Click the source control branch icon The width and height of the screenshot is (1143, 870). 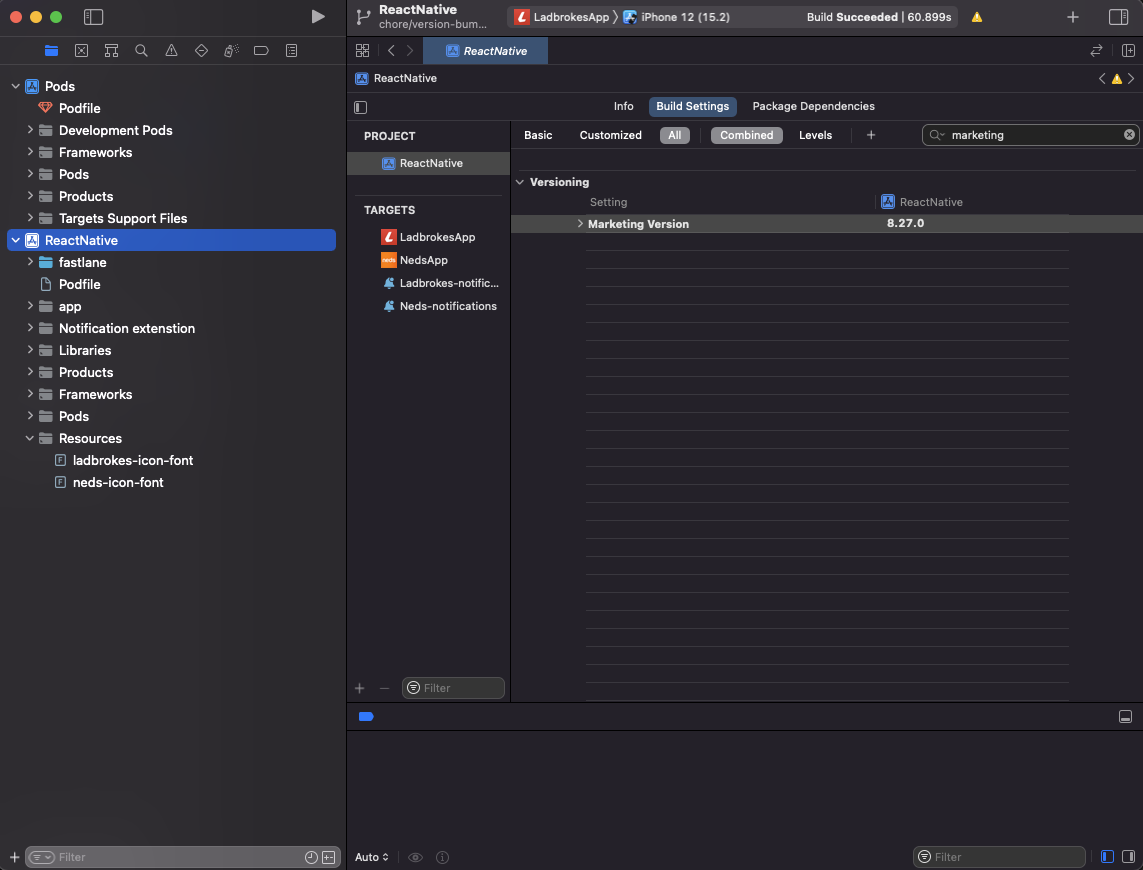(x=363, y=17)
